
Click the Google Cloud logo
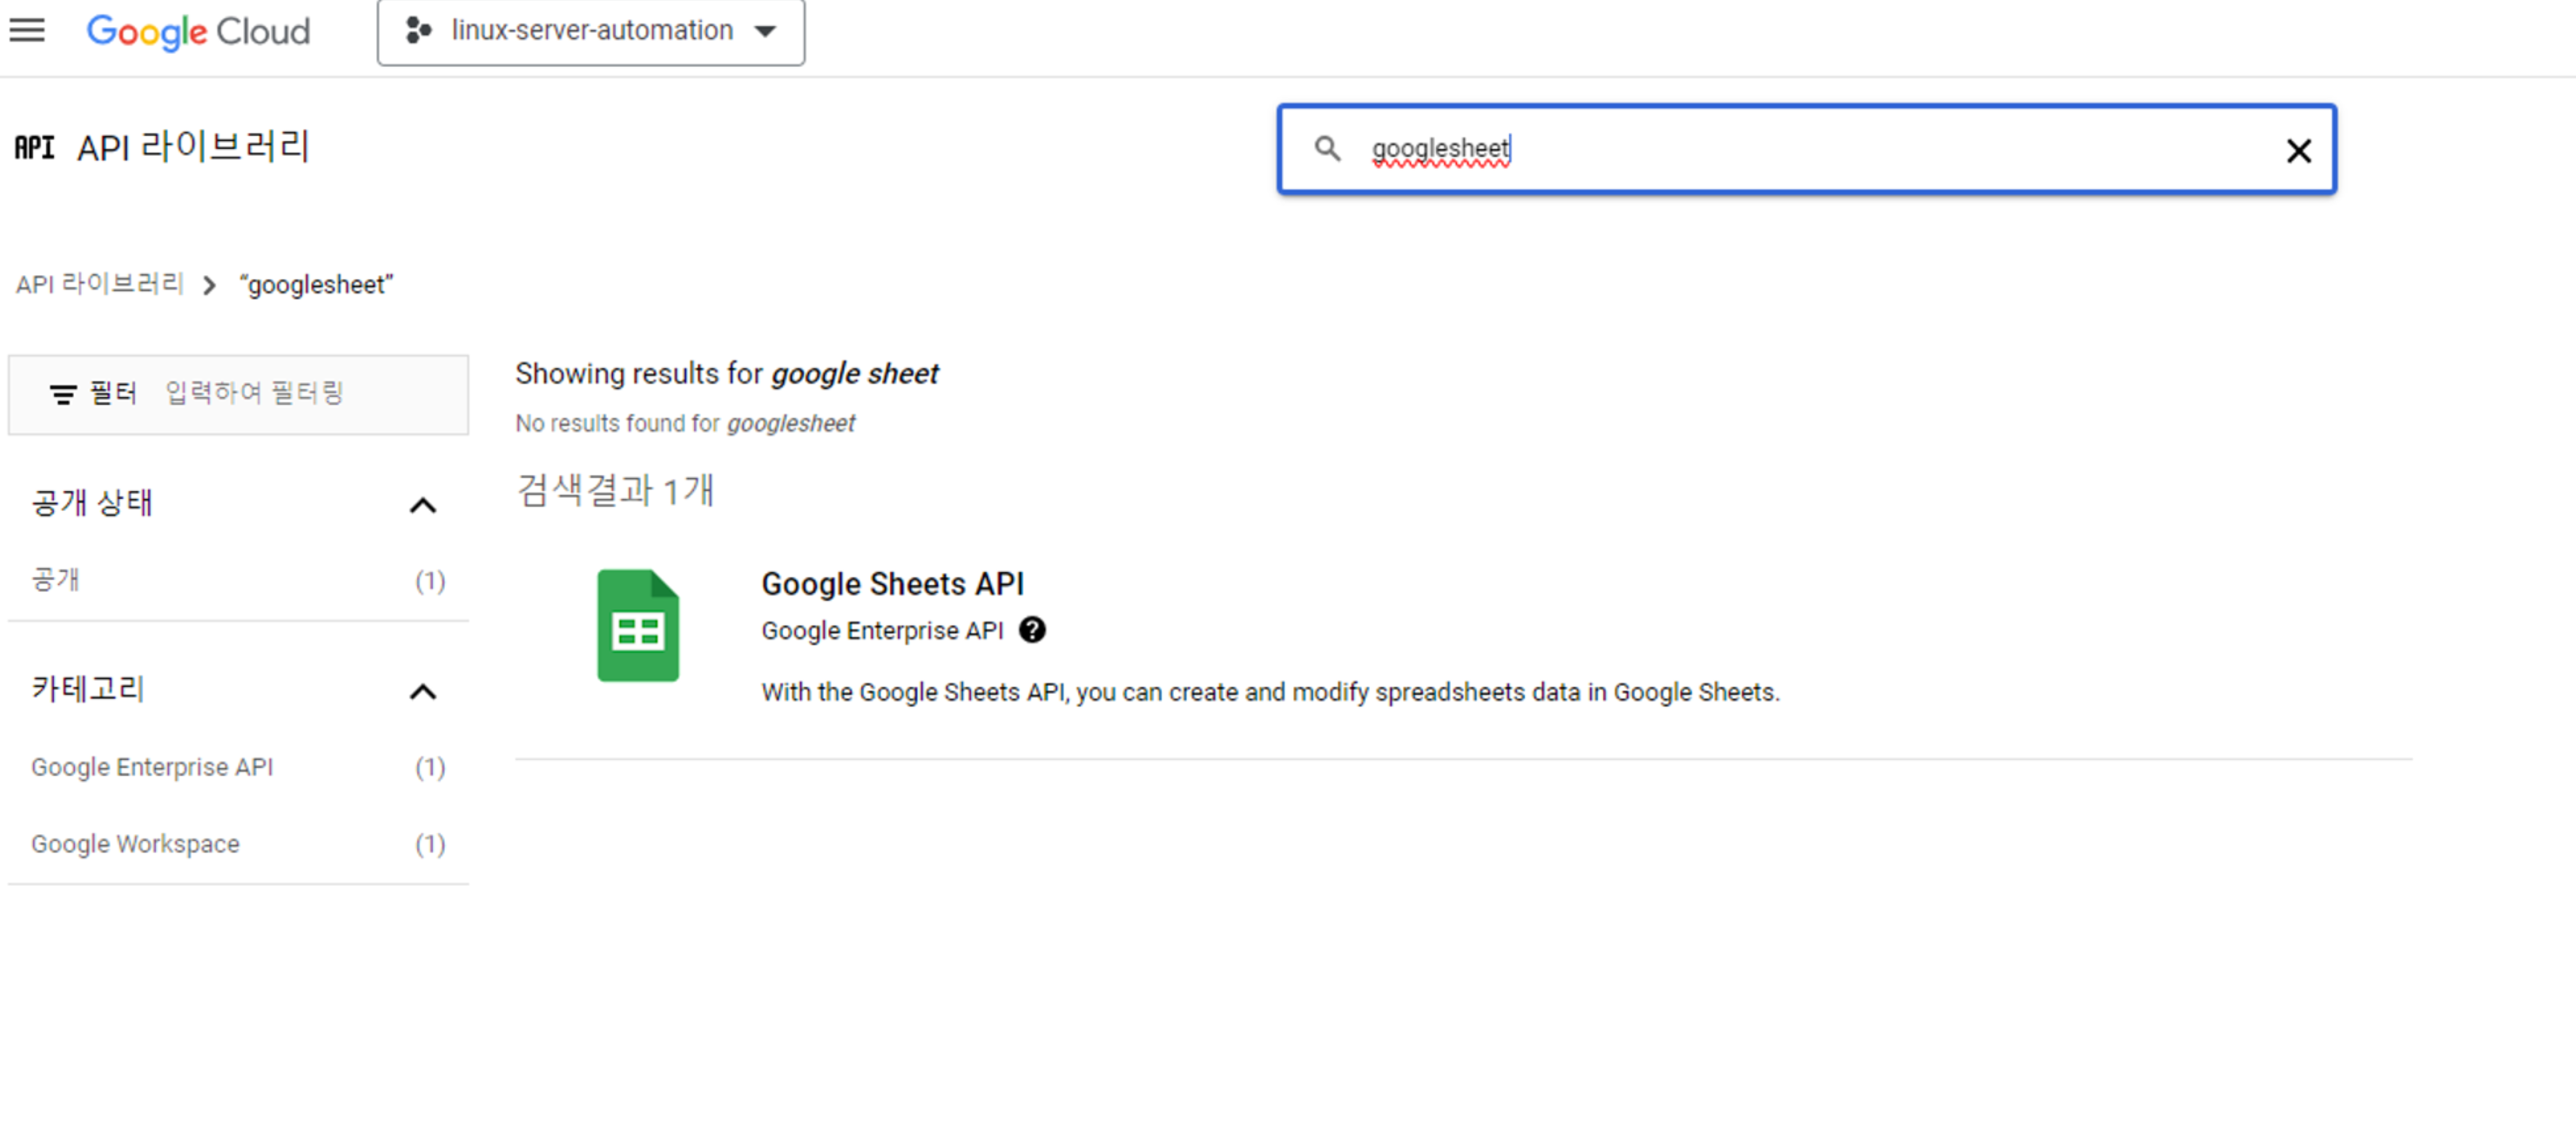coord(198,31)
